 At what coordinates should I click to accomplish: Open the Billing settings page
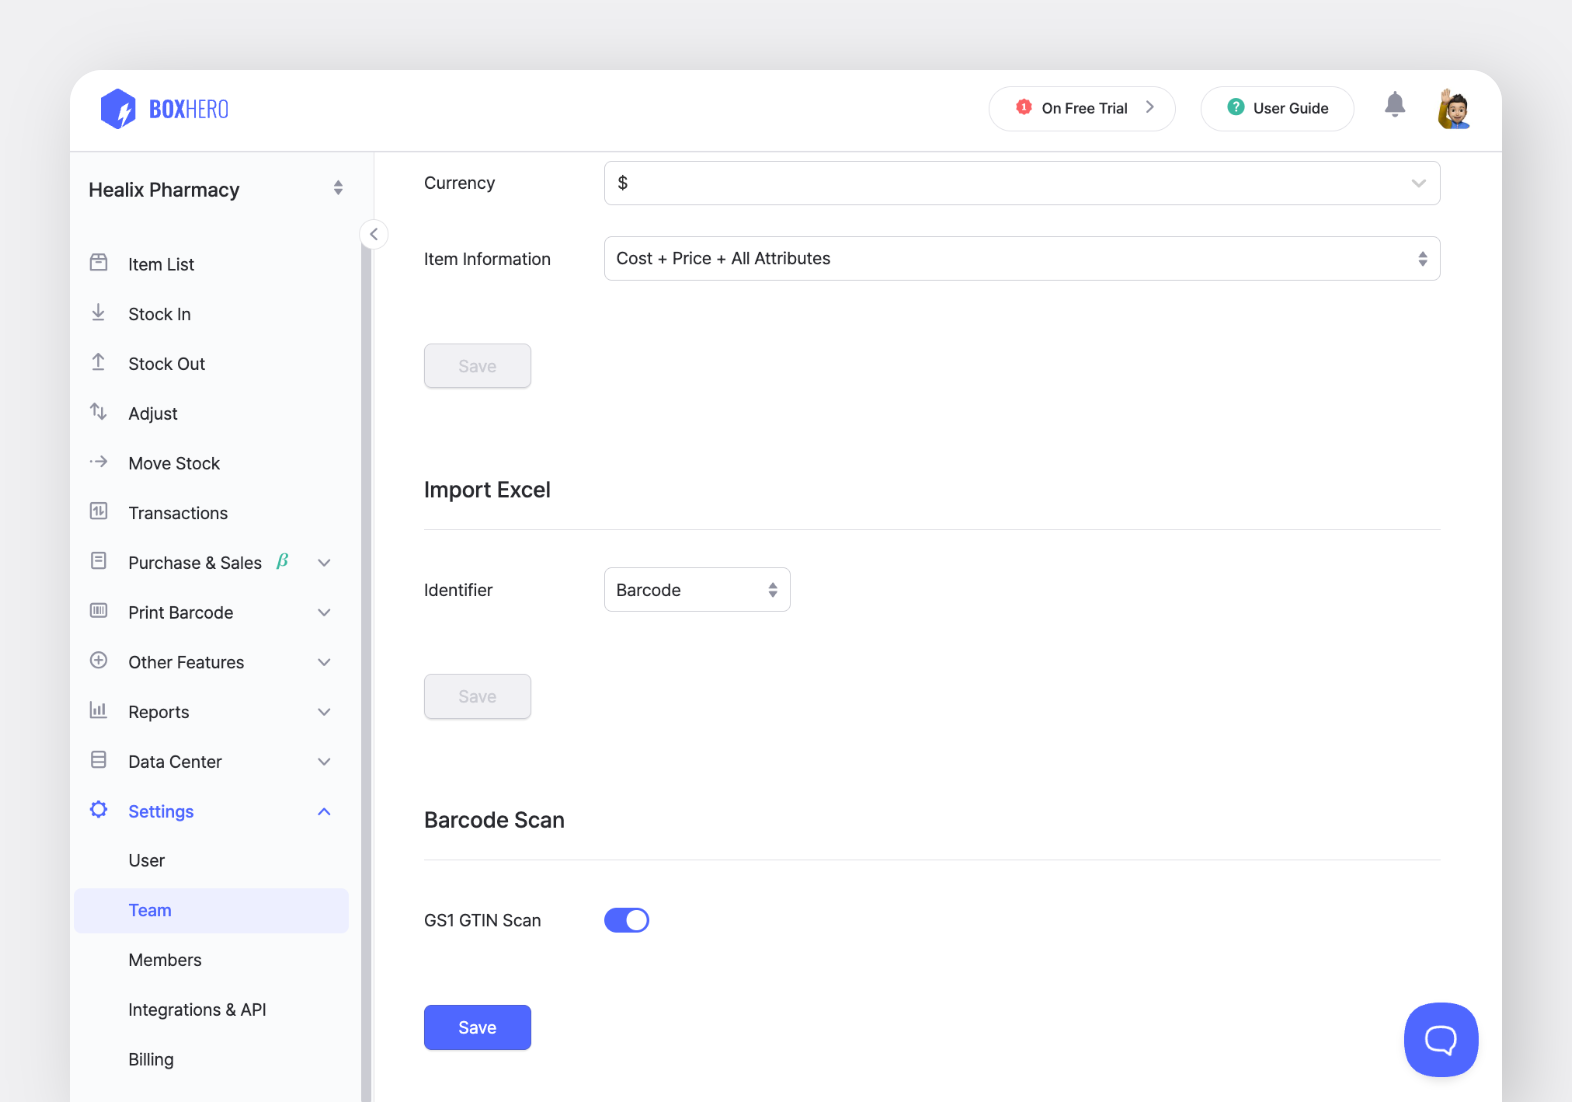tap(151, 1060)
